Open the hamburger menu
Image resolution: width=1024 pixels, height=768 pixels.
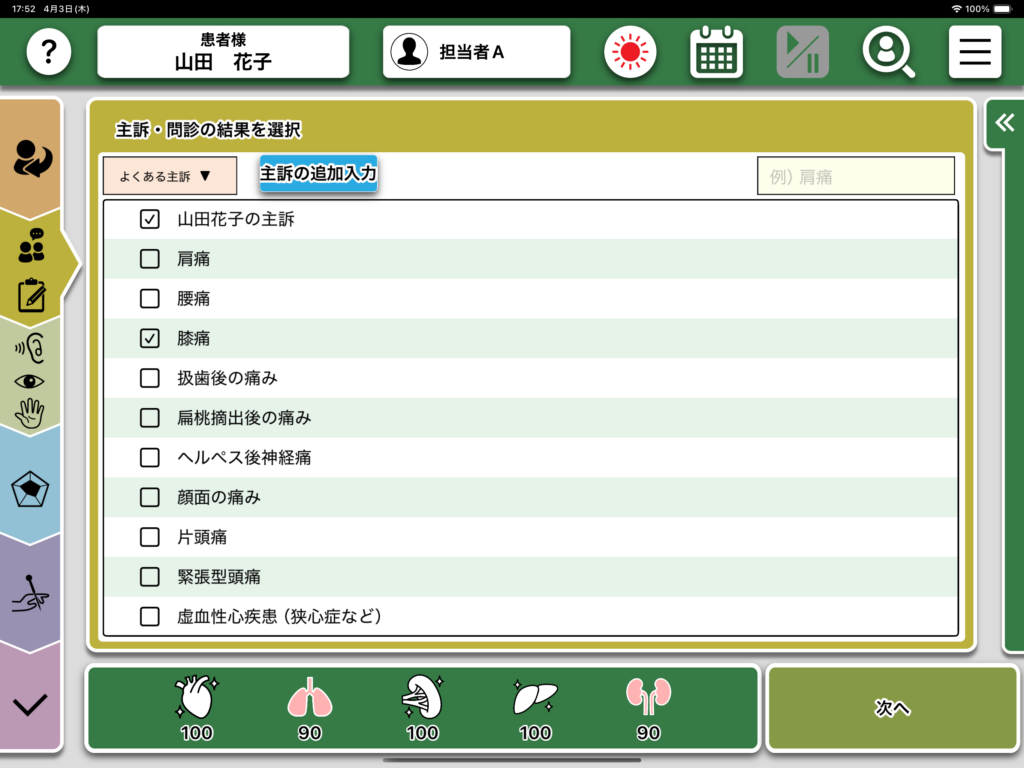(x=974, y=52)
